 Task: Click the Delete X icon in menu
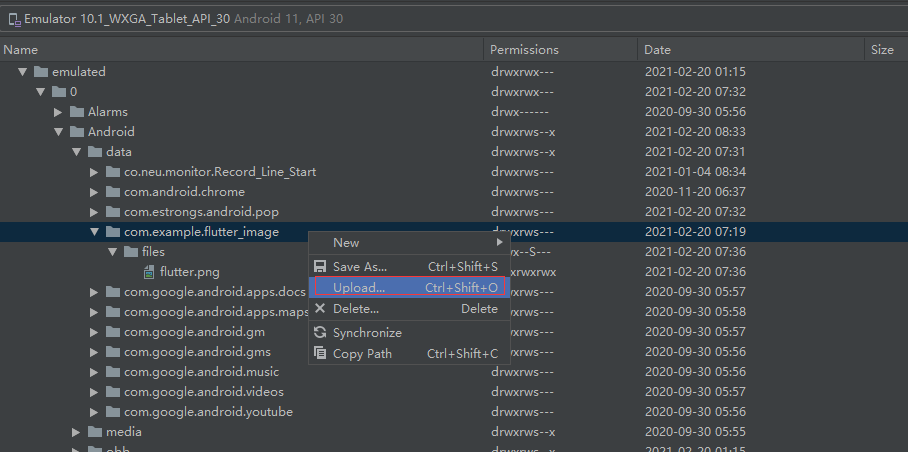coord(320,308)
